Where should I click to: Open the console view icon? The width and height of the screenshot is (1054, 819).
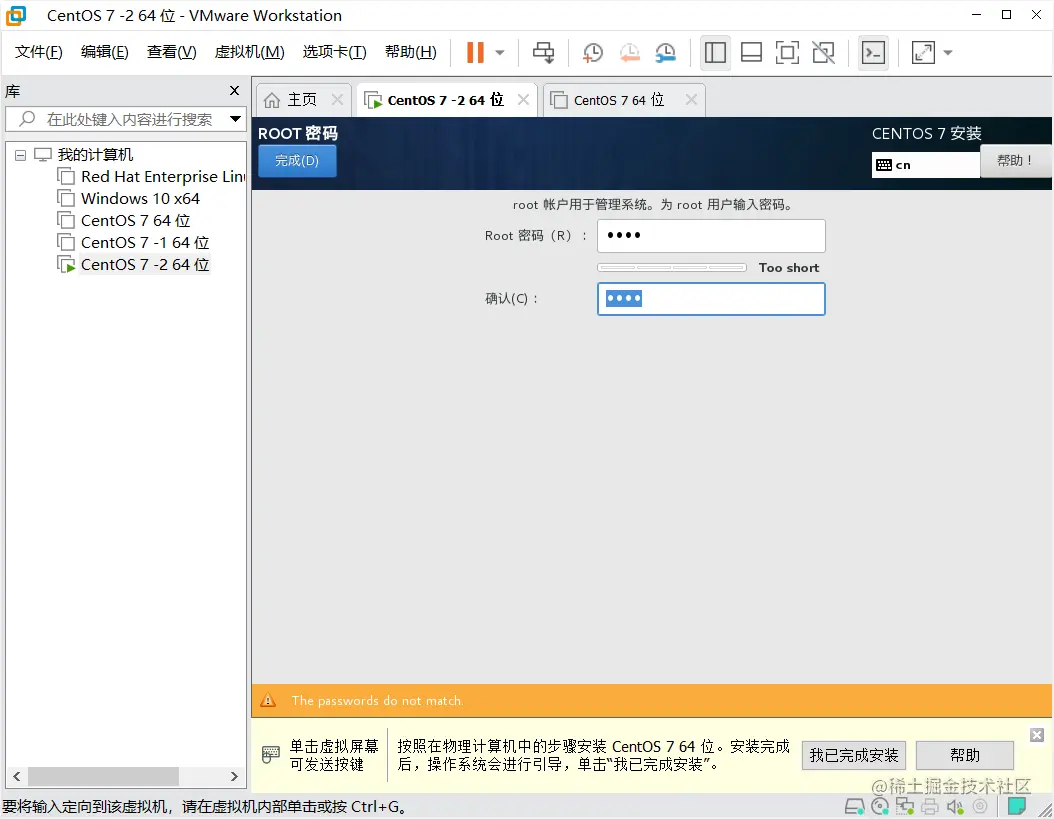(x=873, y=52)
